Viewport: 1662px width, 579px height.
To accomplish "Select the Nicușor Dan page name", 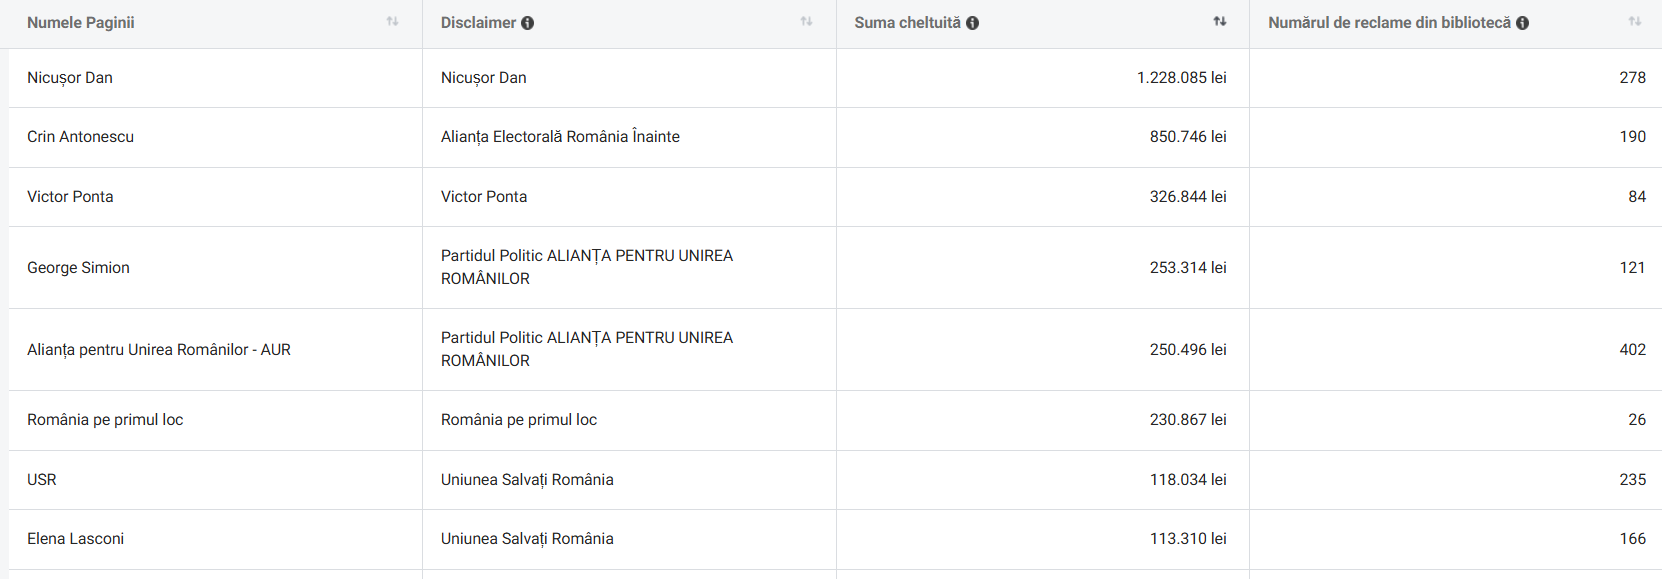I will coord(70,78).
